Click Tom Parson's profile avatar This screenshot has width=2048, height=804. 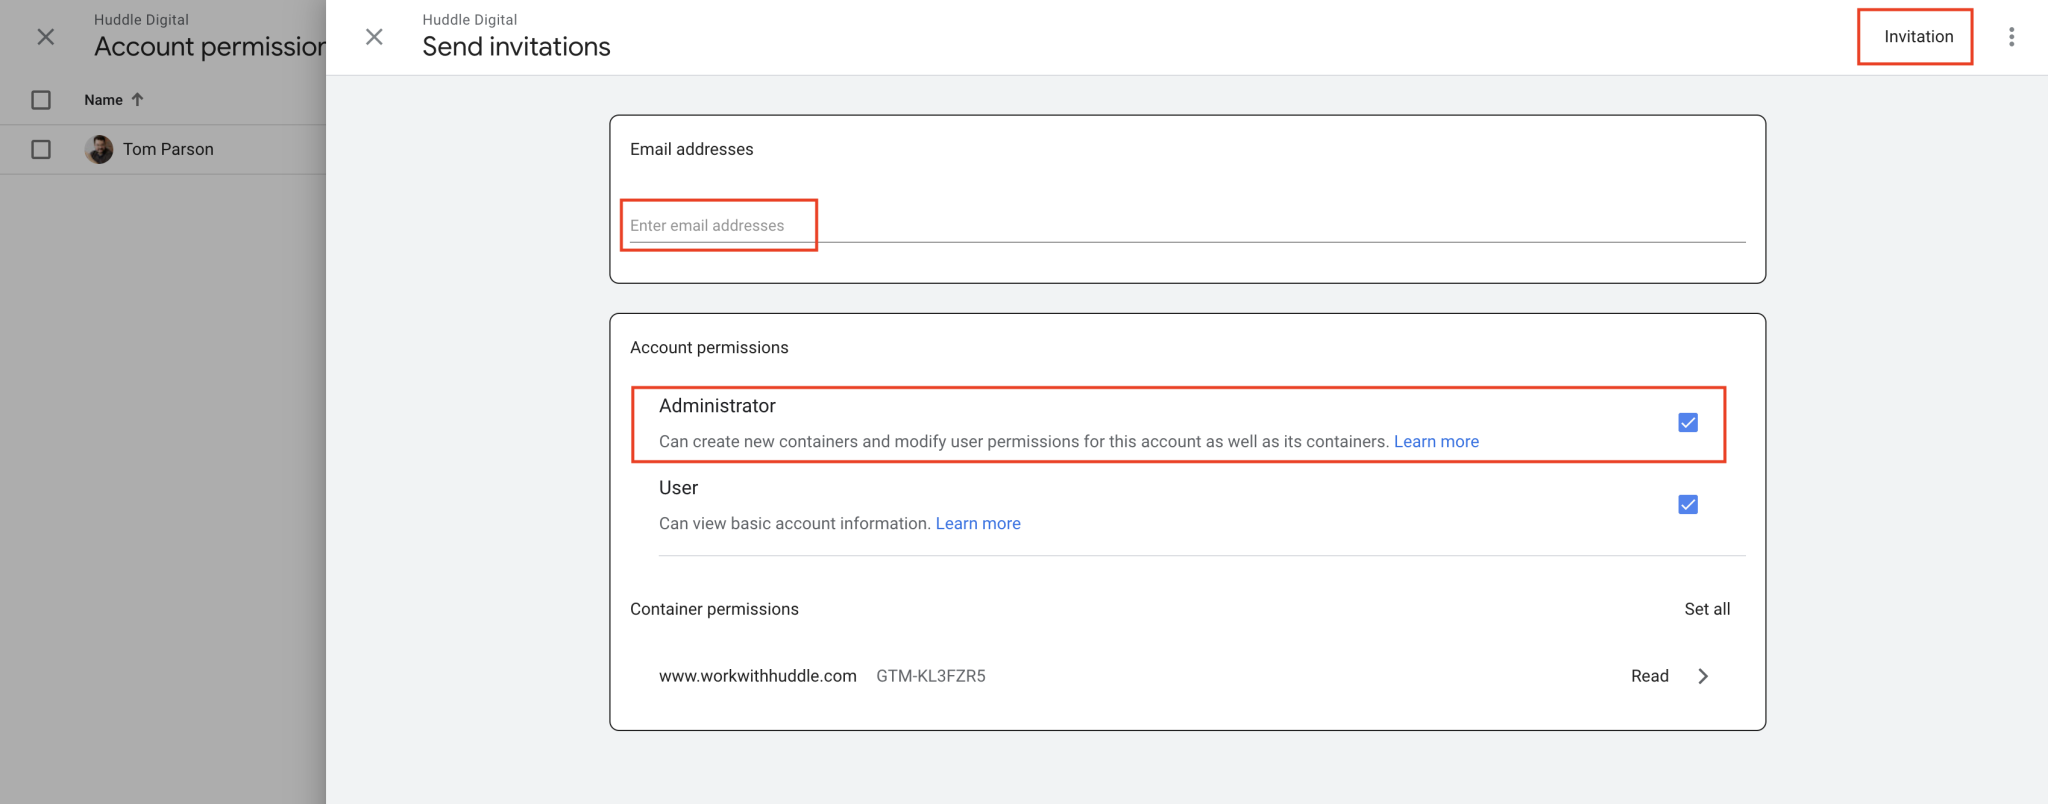99,149
